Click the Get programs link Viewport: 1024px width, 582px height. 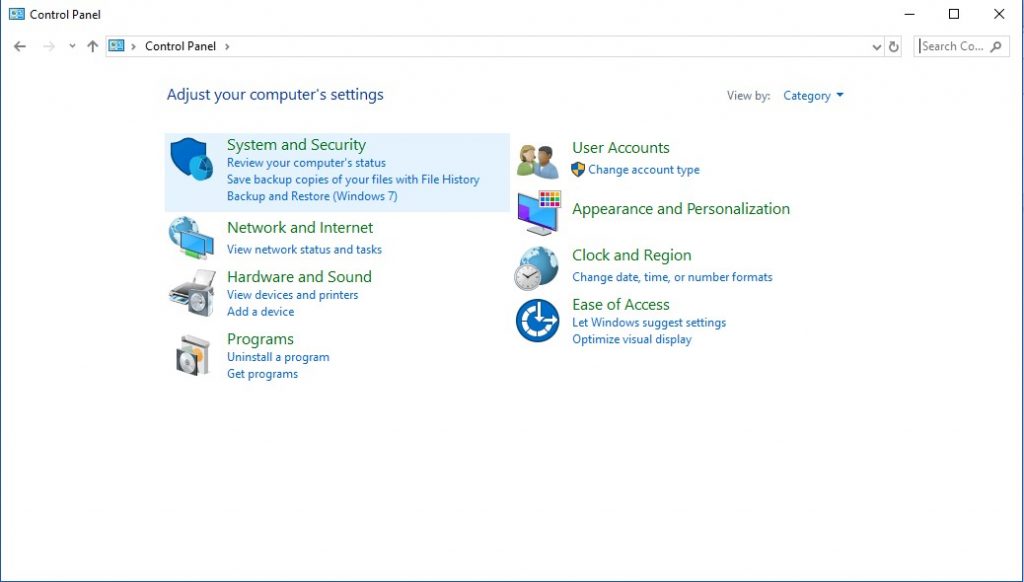[x=263, y=374]
